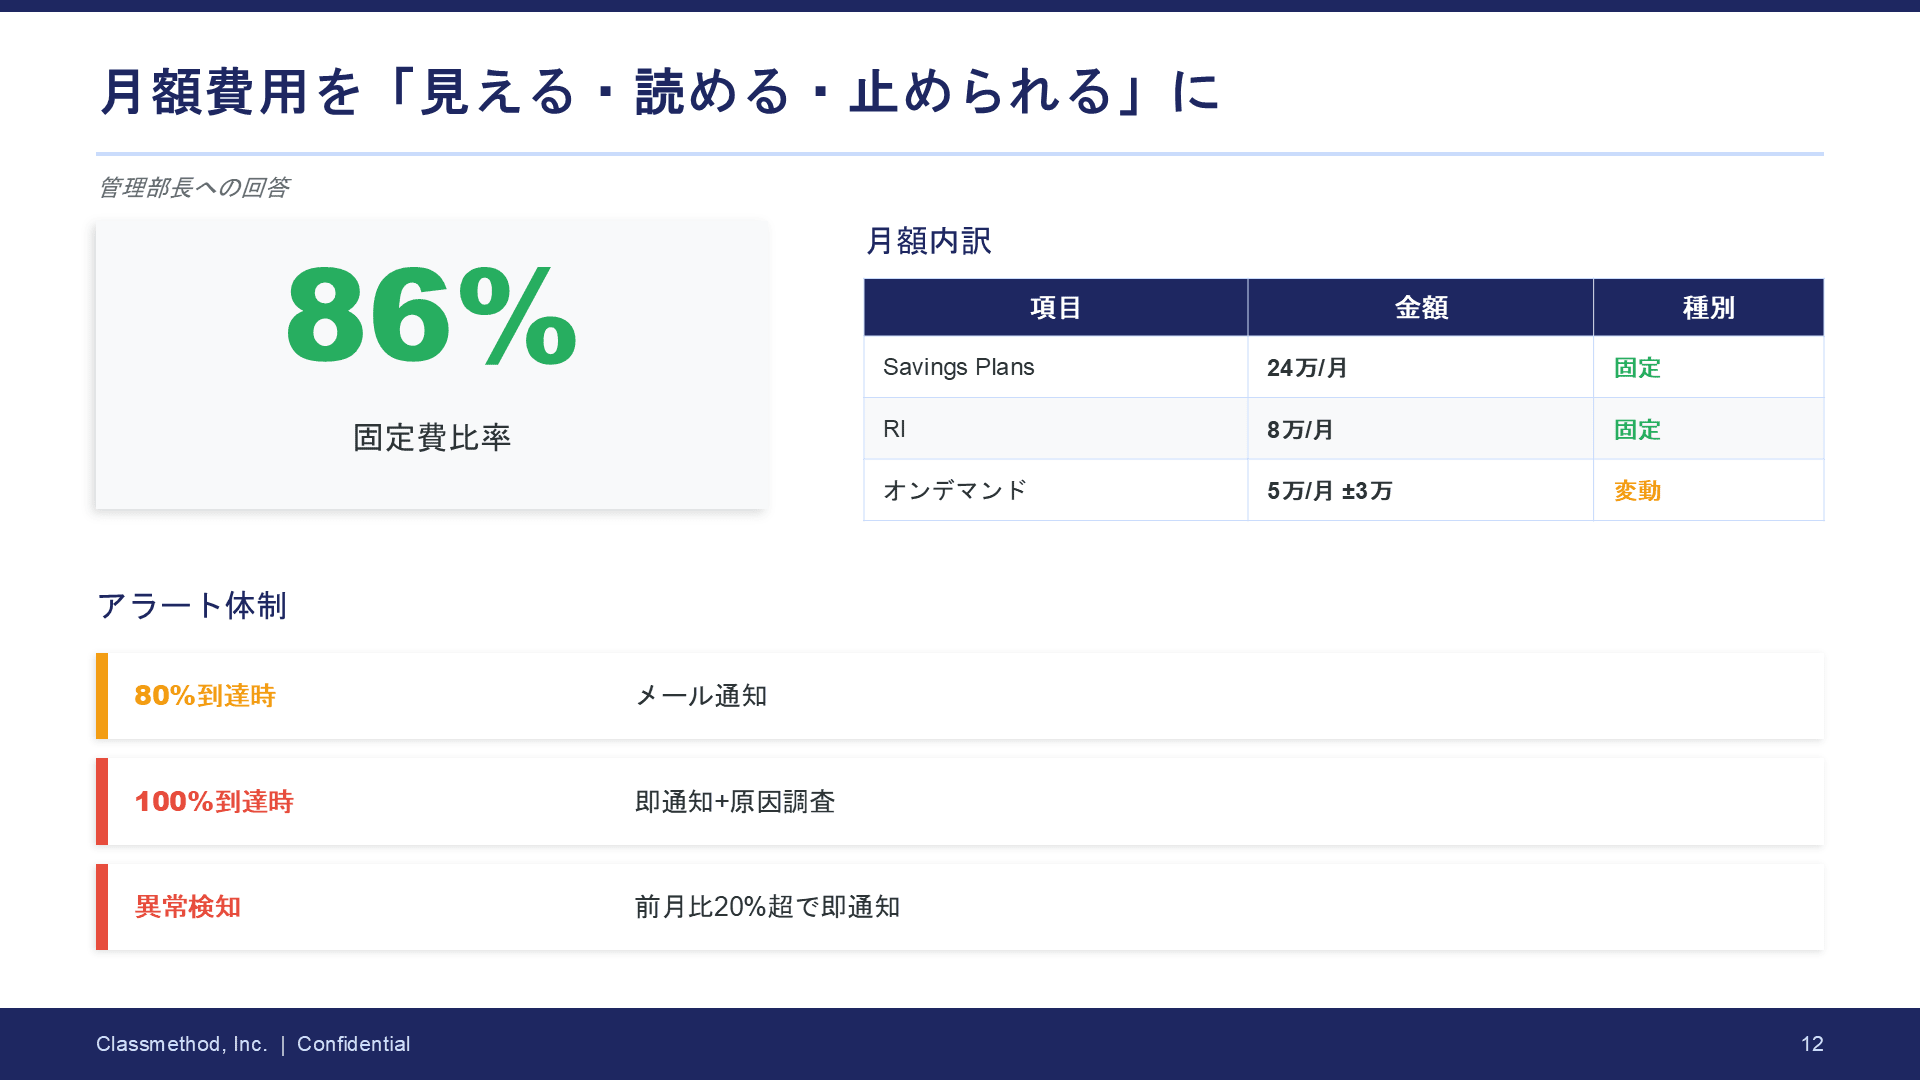
Task: Click the slide title 月額費用を「見える・読める・止められる」に
Action: tap(658, 92)
